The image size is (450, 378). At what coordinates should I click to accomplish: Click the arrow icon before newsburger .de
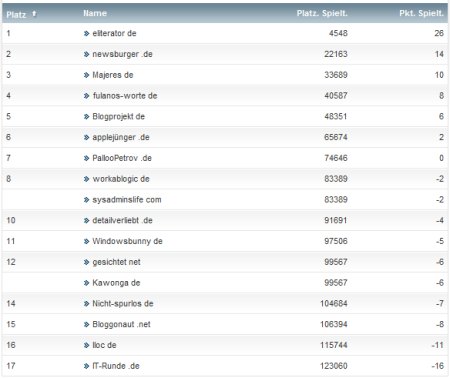click(87, 54)
